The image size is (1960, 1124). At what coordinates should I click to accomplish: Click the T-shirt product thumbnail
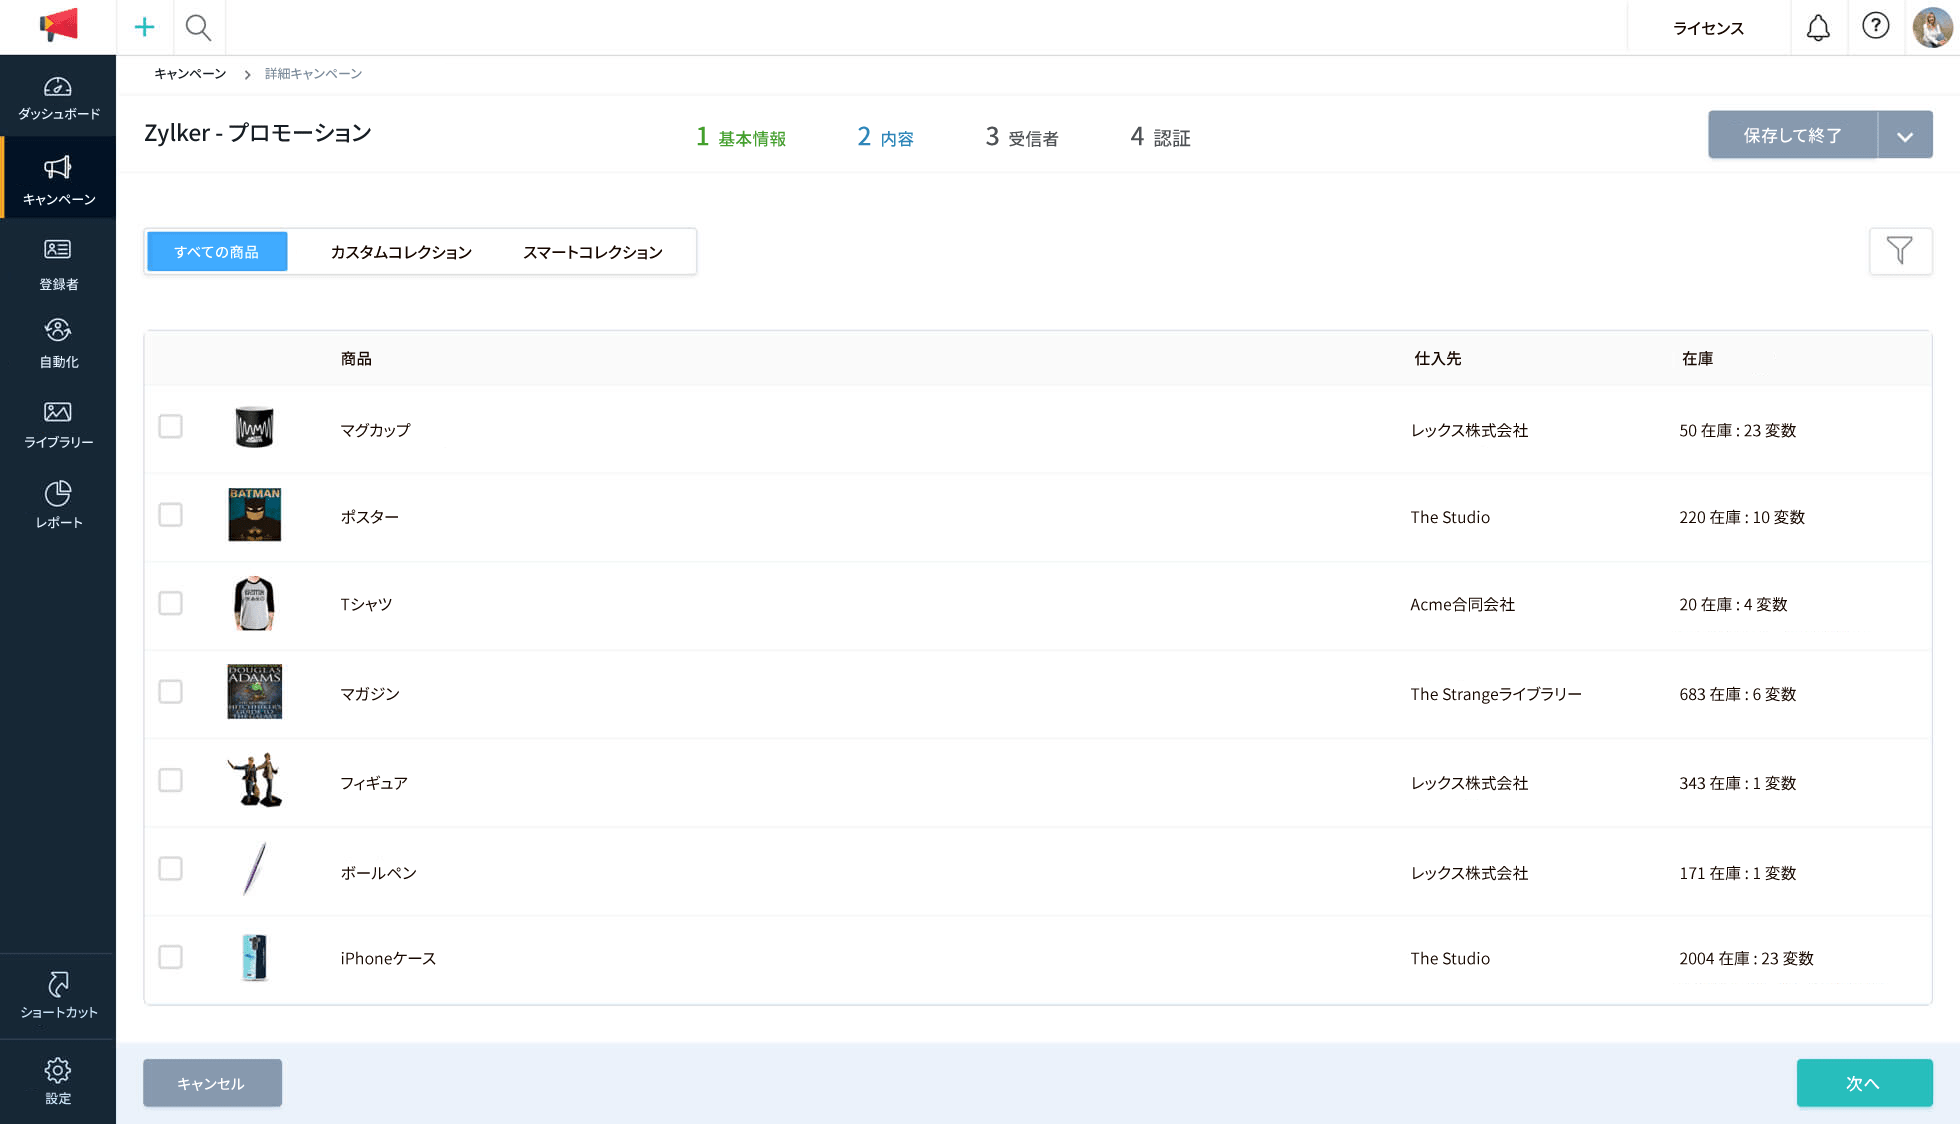(x=254, y=603)
